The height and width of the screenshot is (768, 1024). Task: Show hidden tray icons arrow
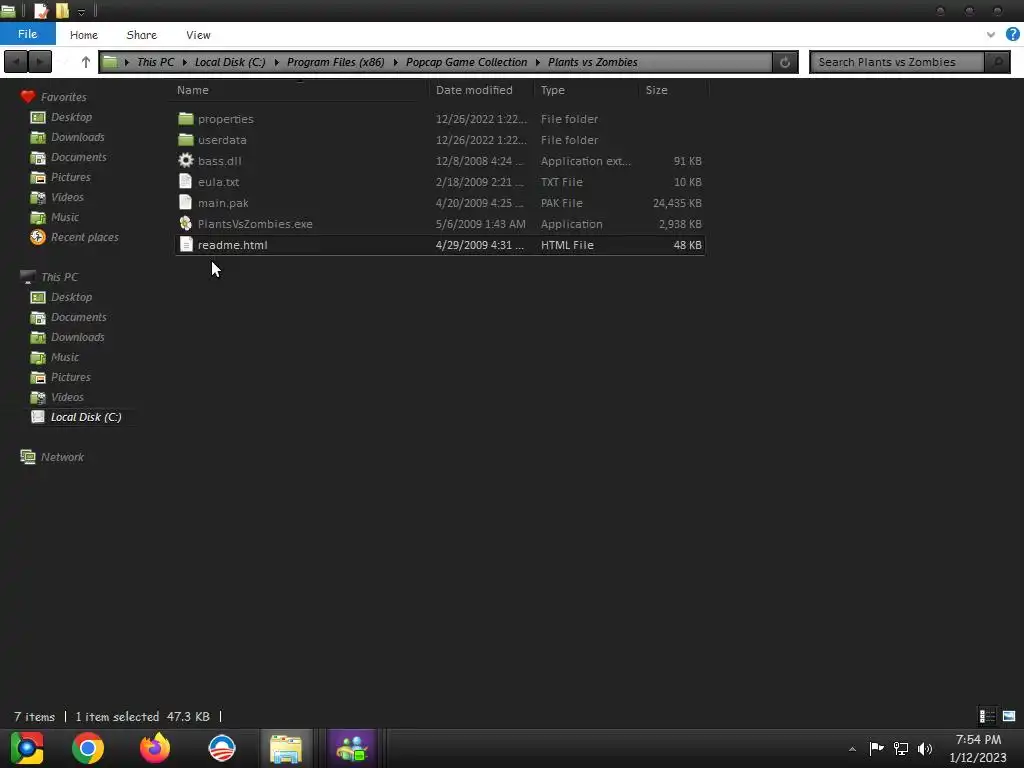point(852,749)
